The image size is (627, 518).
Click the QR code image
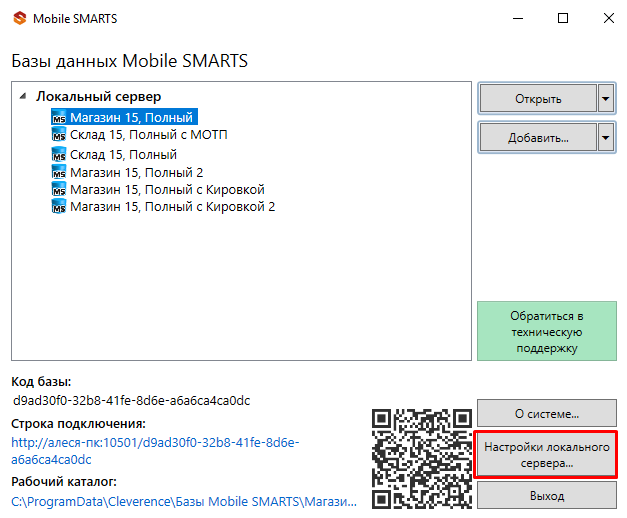coord(422,459)
